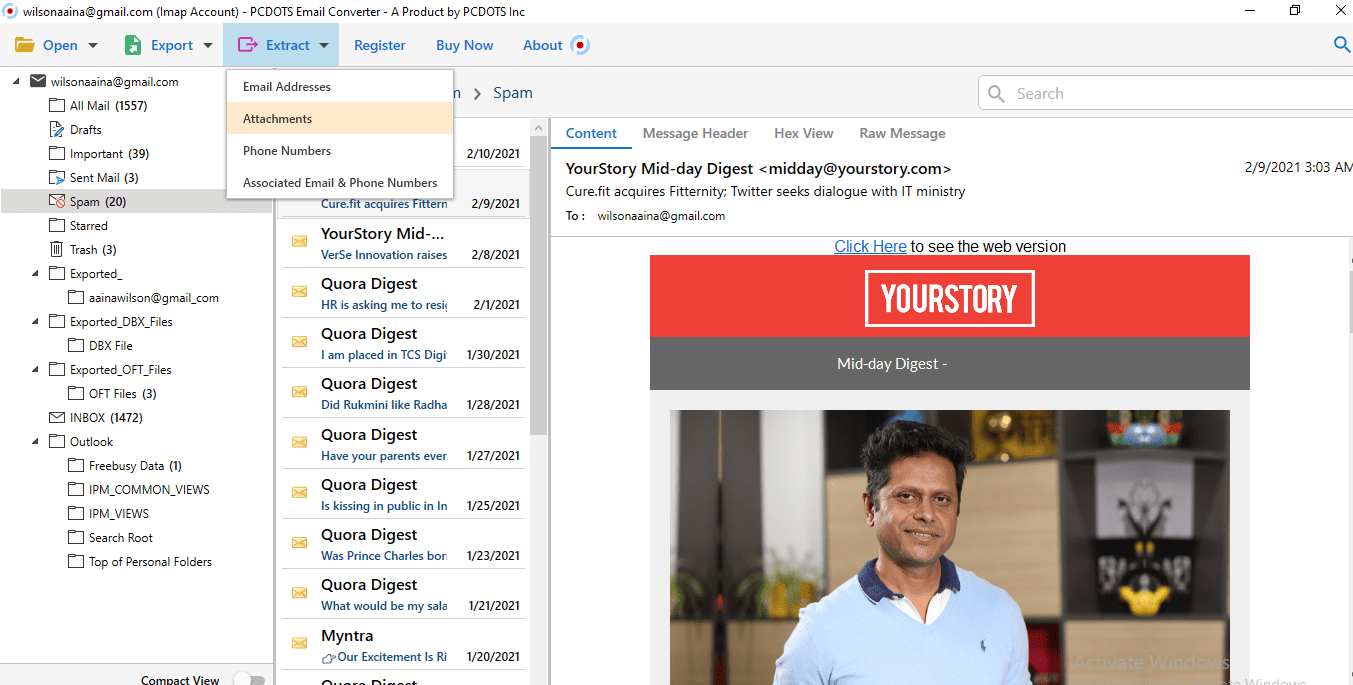The image size is (1353, 685).
Task: Click the Extract dropdown arrow
Action: tap(324, 45)
